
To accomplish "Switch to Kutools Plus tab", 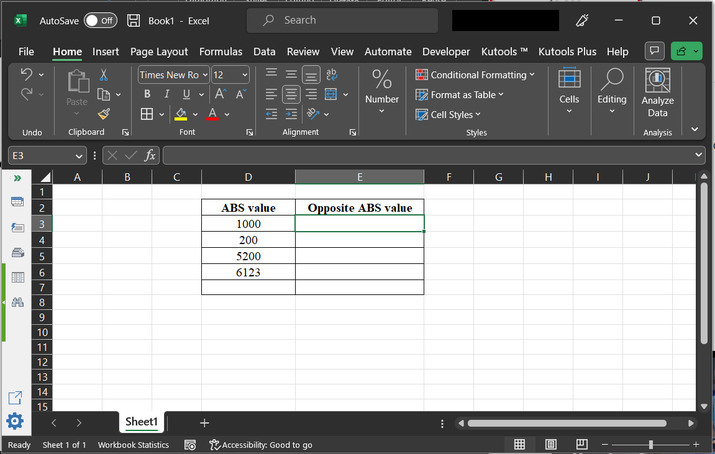I will coord(567,52).
